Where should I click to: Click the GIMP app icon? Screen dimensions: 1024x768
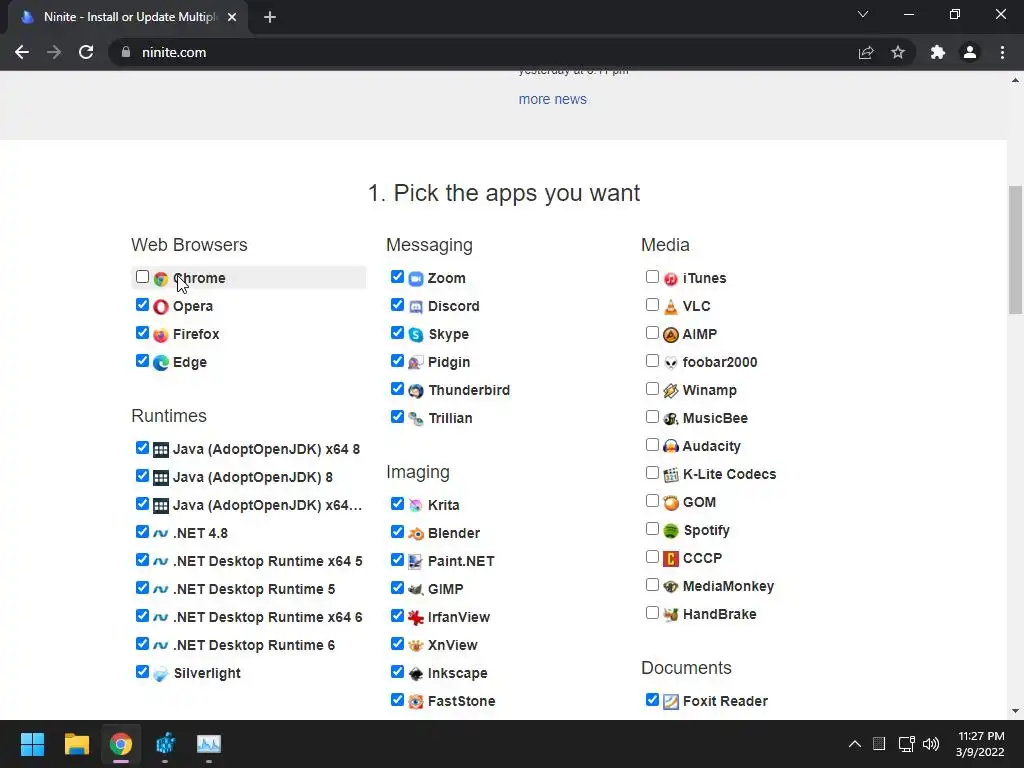pos(416,590)
